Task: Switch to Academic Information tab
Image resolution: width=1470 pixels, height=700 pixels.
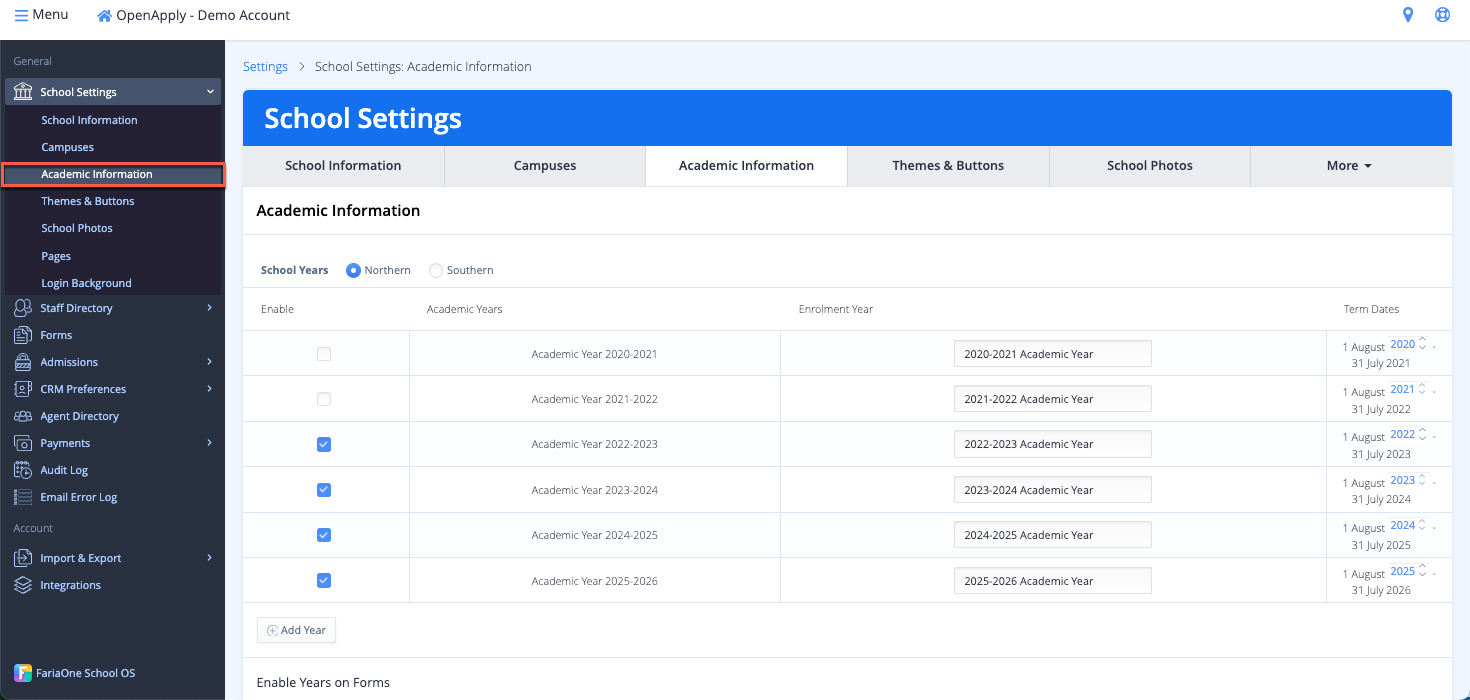Action: 746,166
